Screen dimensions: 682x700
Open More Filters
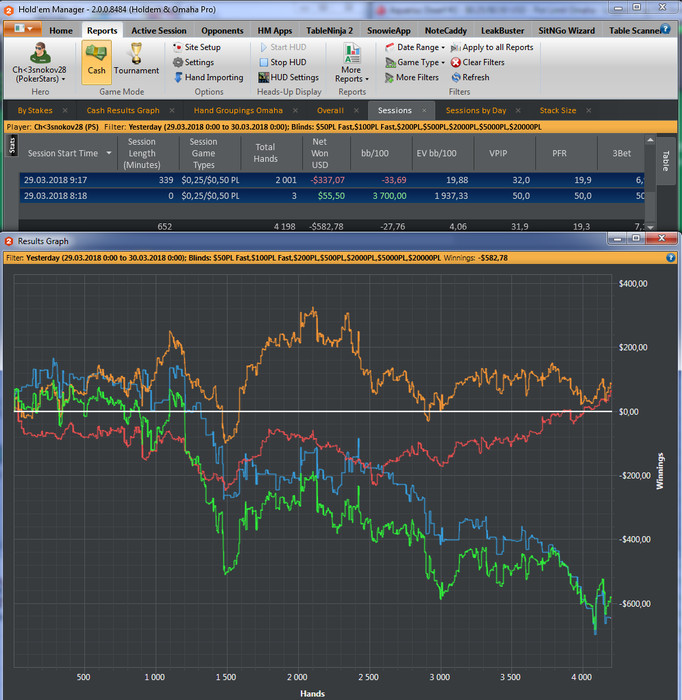pos(412,78)
